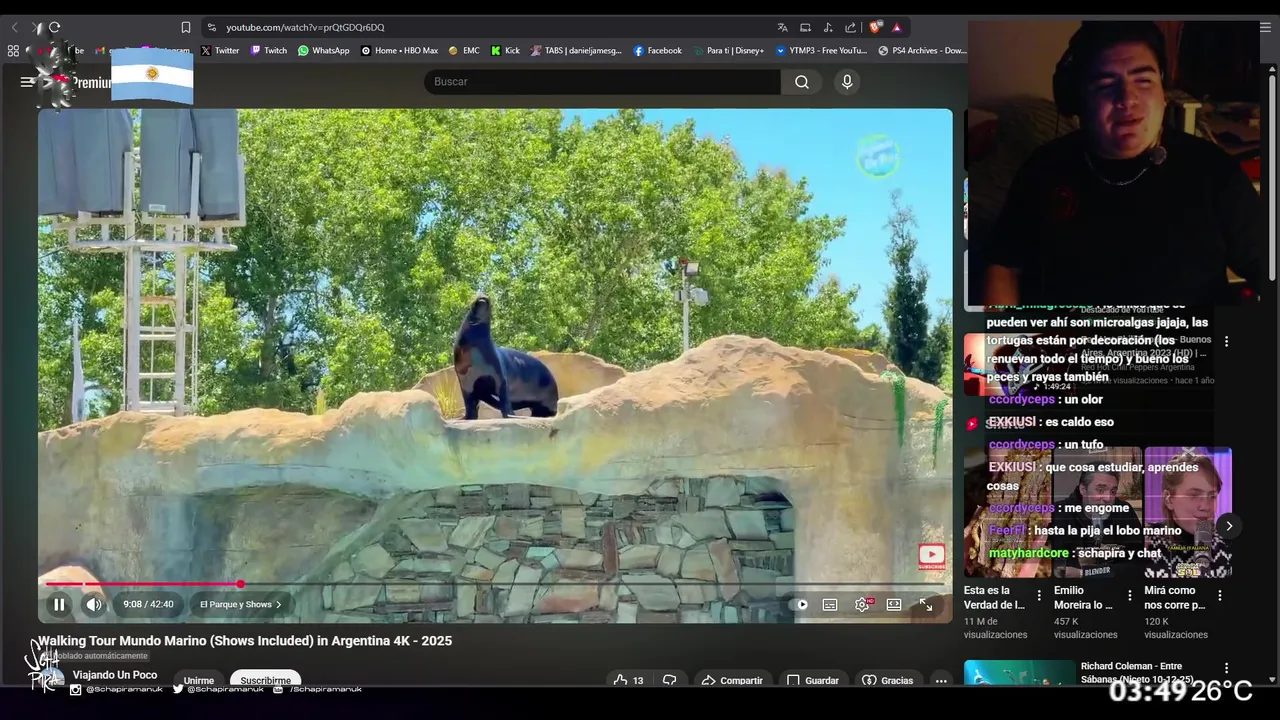Translate the page with the translate icon
Screen dimensions: 1280x720
pyautogui.click(x=782, y=27)
